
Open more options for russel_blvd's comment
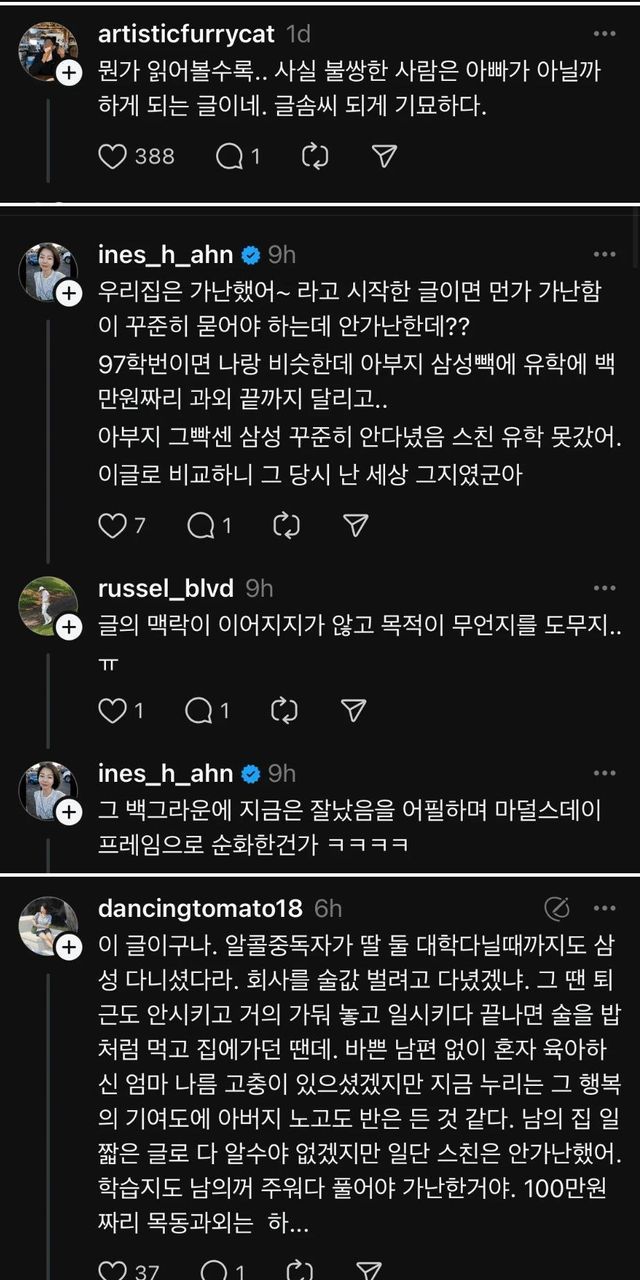(604, 589)
